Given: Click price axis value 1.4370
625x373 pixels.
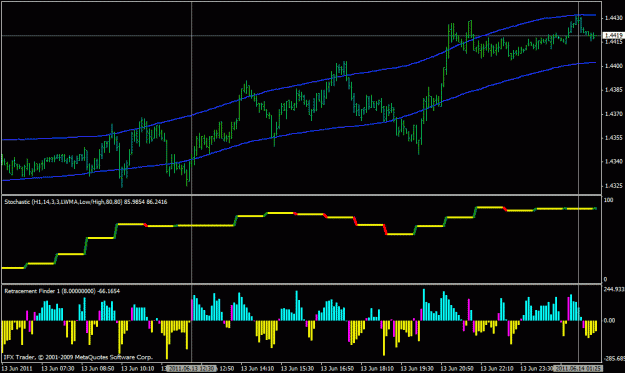Looking at the screenshot, I should pyautogui.click(x=613, y=114).
